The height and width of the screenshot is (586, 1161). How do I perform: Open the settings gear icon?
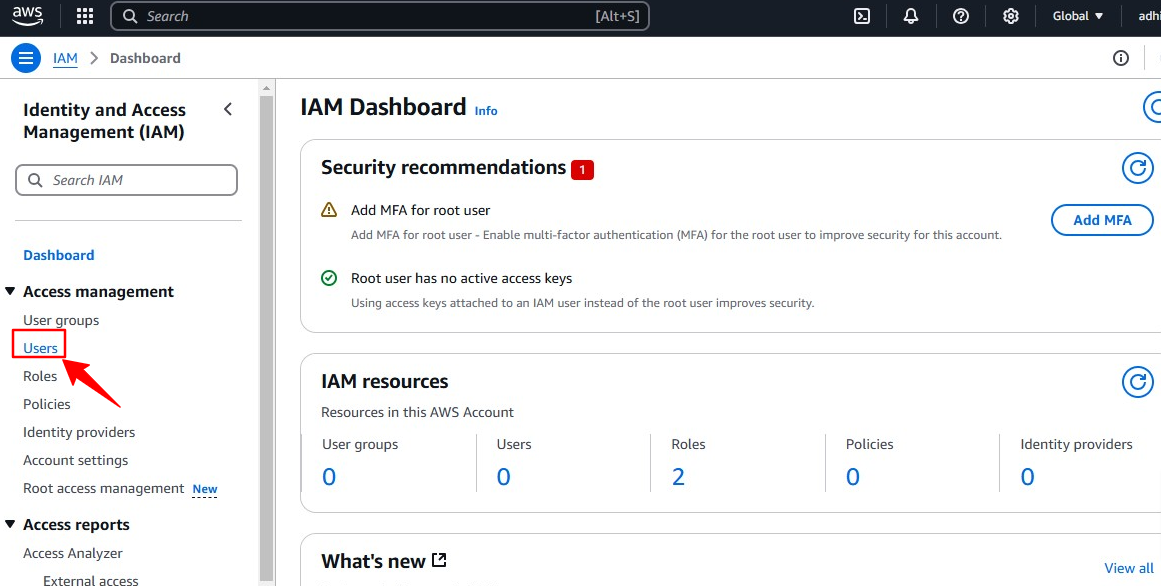click(1011, 16)
